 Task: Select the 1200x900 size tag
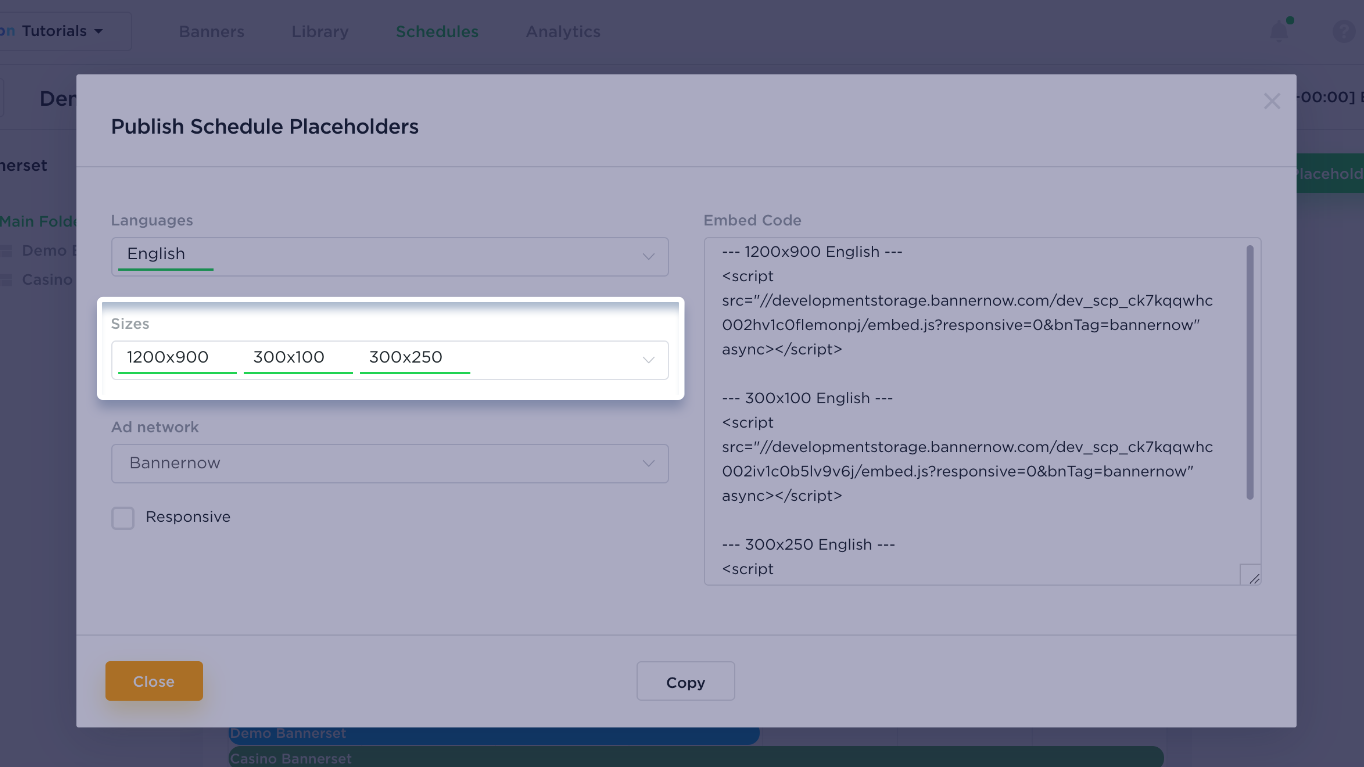177,358
